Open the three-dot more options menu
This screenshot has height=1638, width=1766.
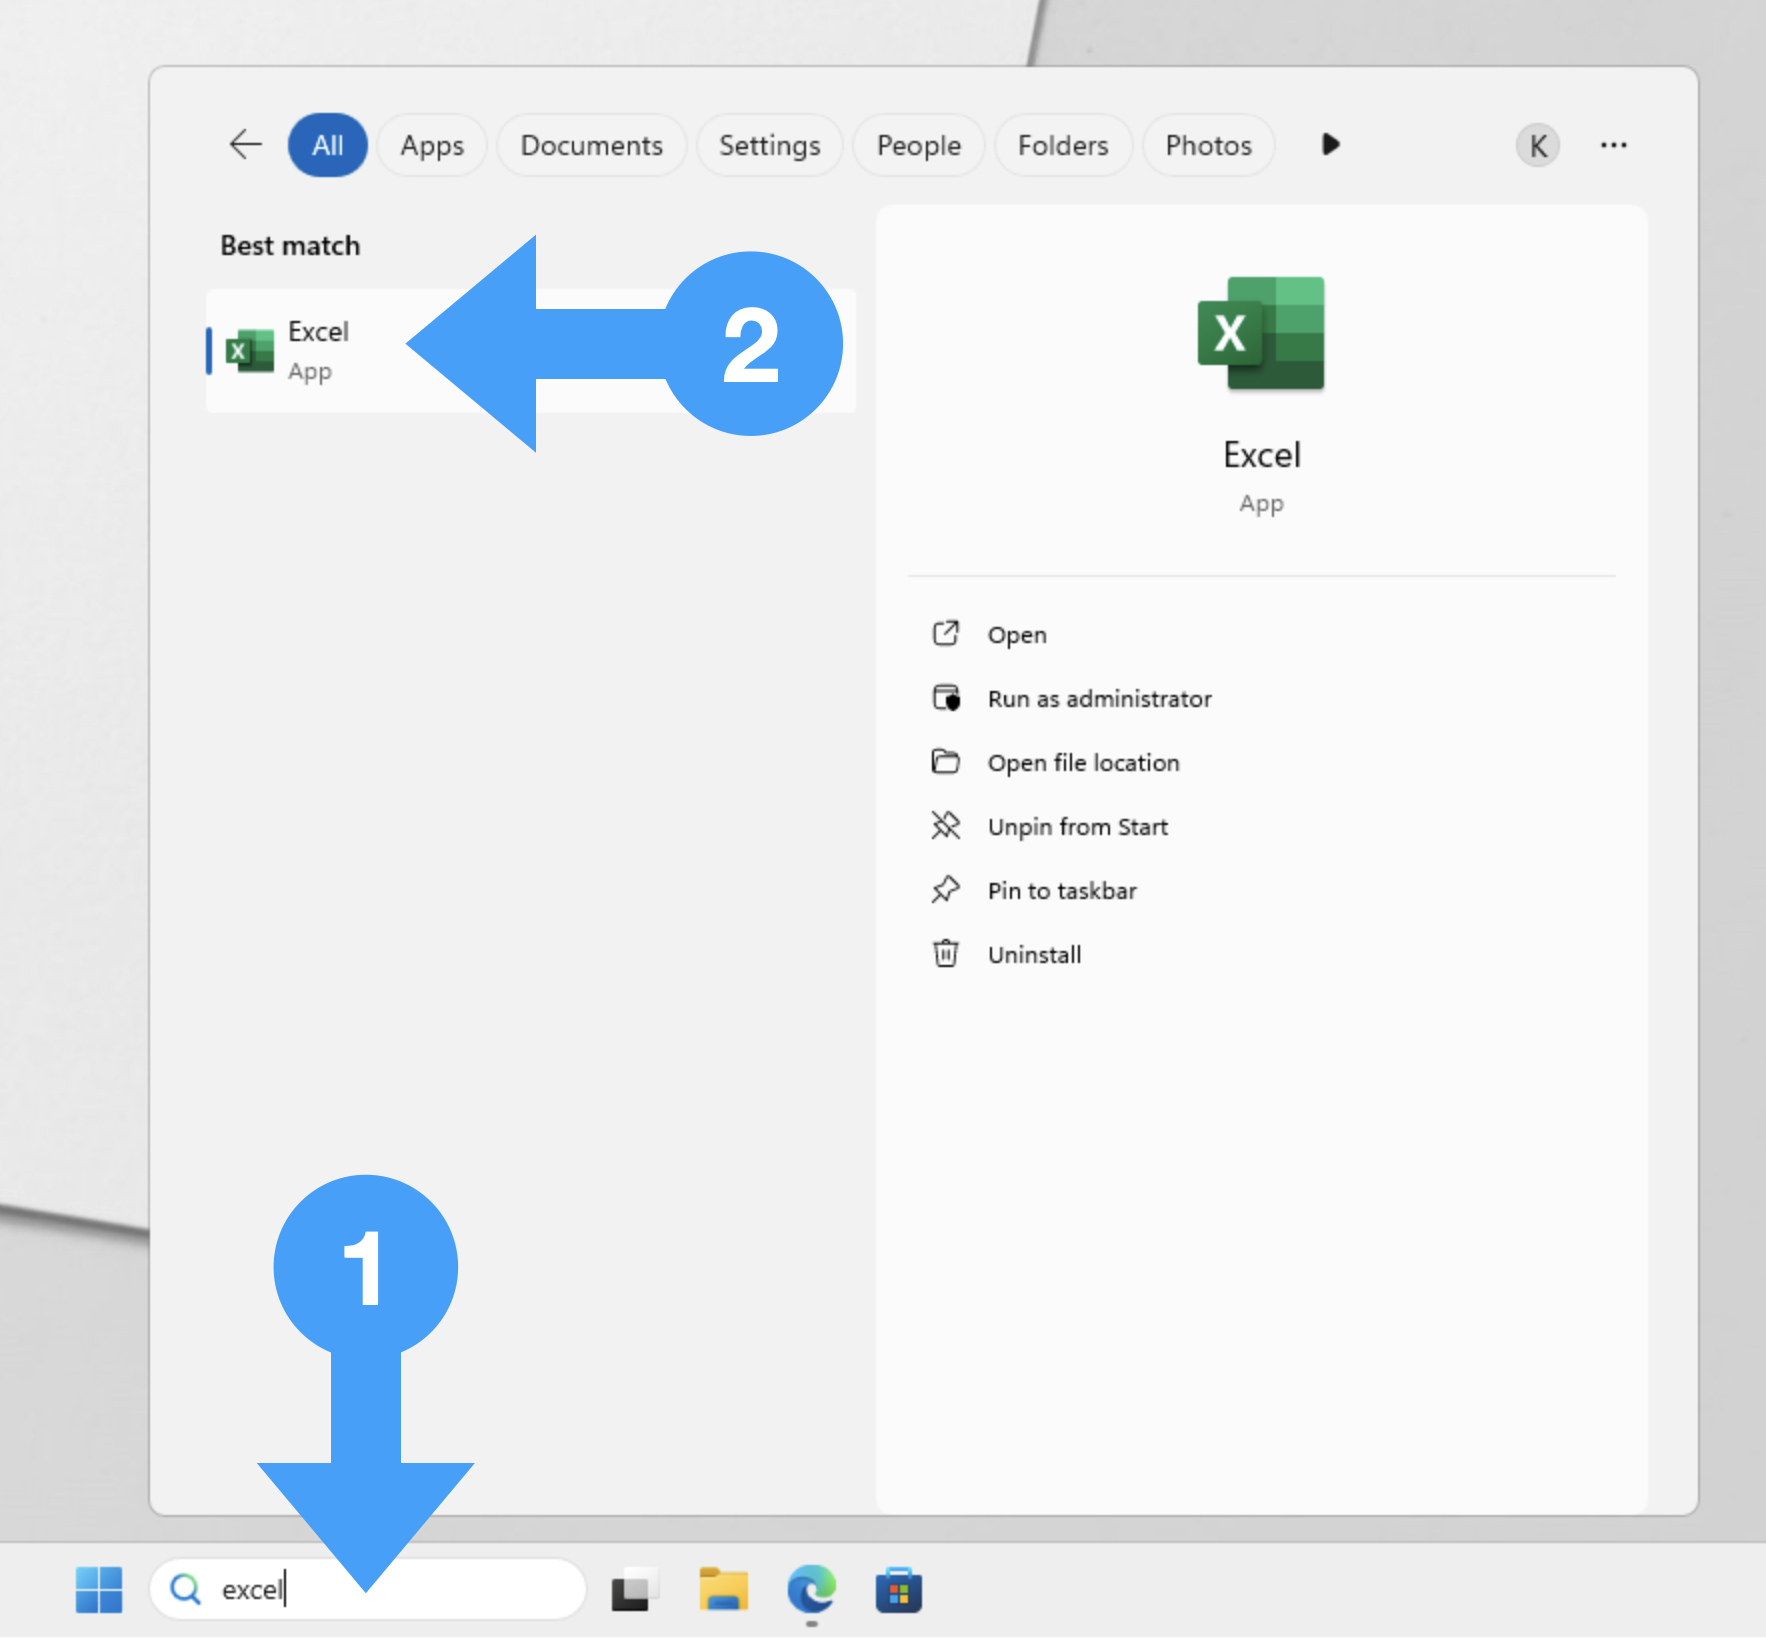tap(1613, 146)
